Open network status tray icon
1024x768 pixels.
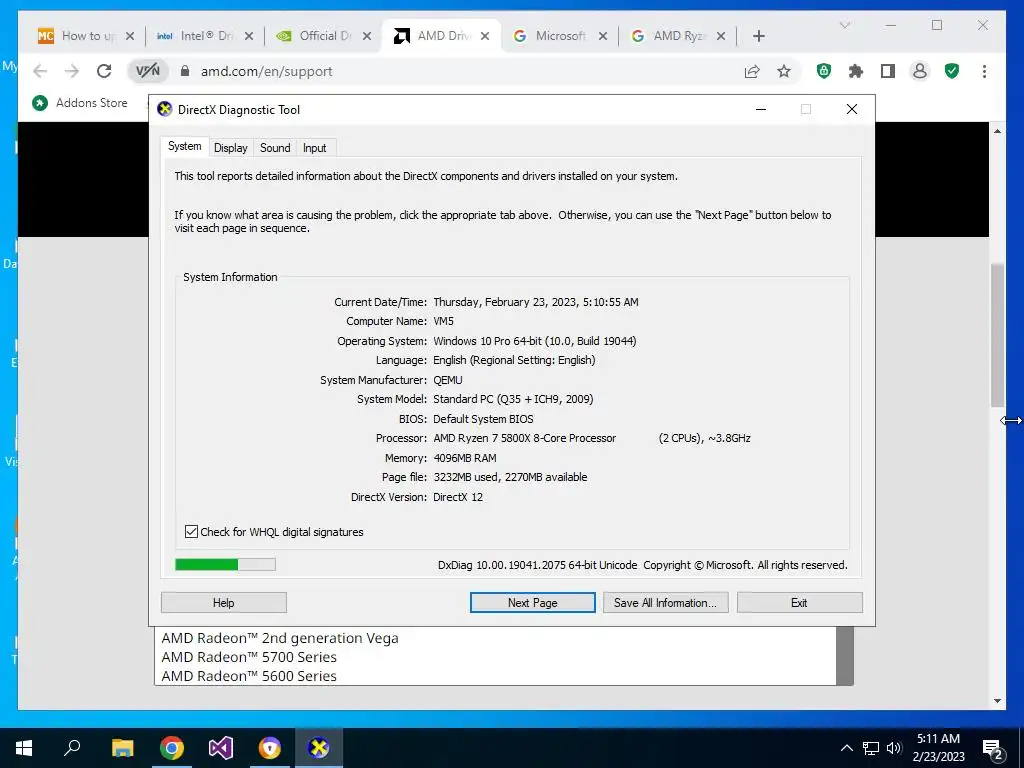tap(871, 748)
